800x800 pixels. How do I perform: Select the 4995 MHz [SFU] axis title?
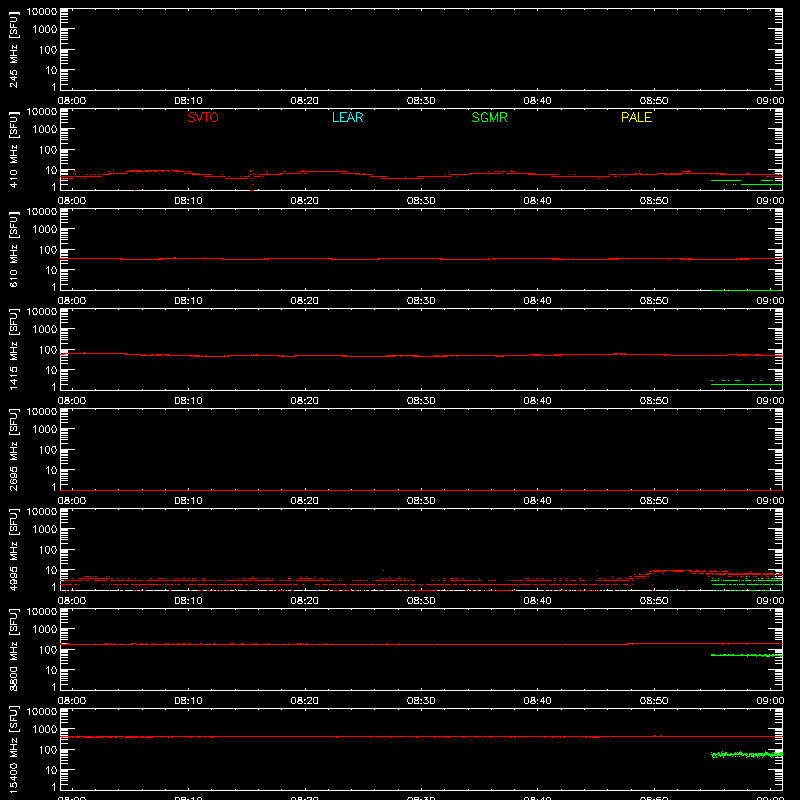pyautogui.click(x=13, y=550)
